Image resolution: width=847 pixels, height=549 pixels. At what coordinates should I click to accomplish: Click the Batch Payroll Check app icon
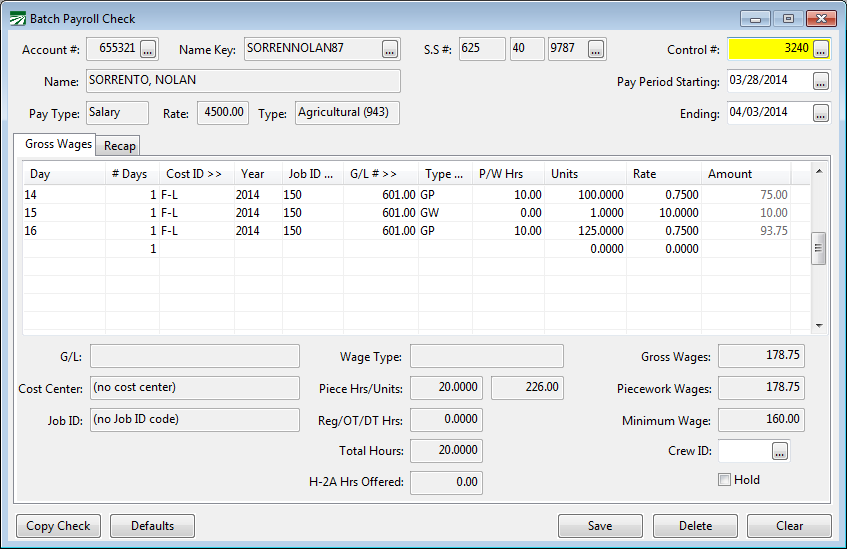[x=17, y=19]
